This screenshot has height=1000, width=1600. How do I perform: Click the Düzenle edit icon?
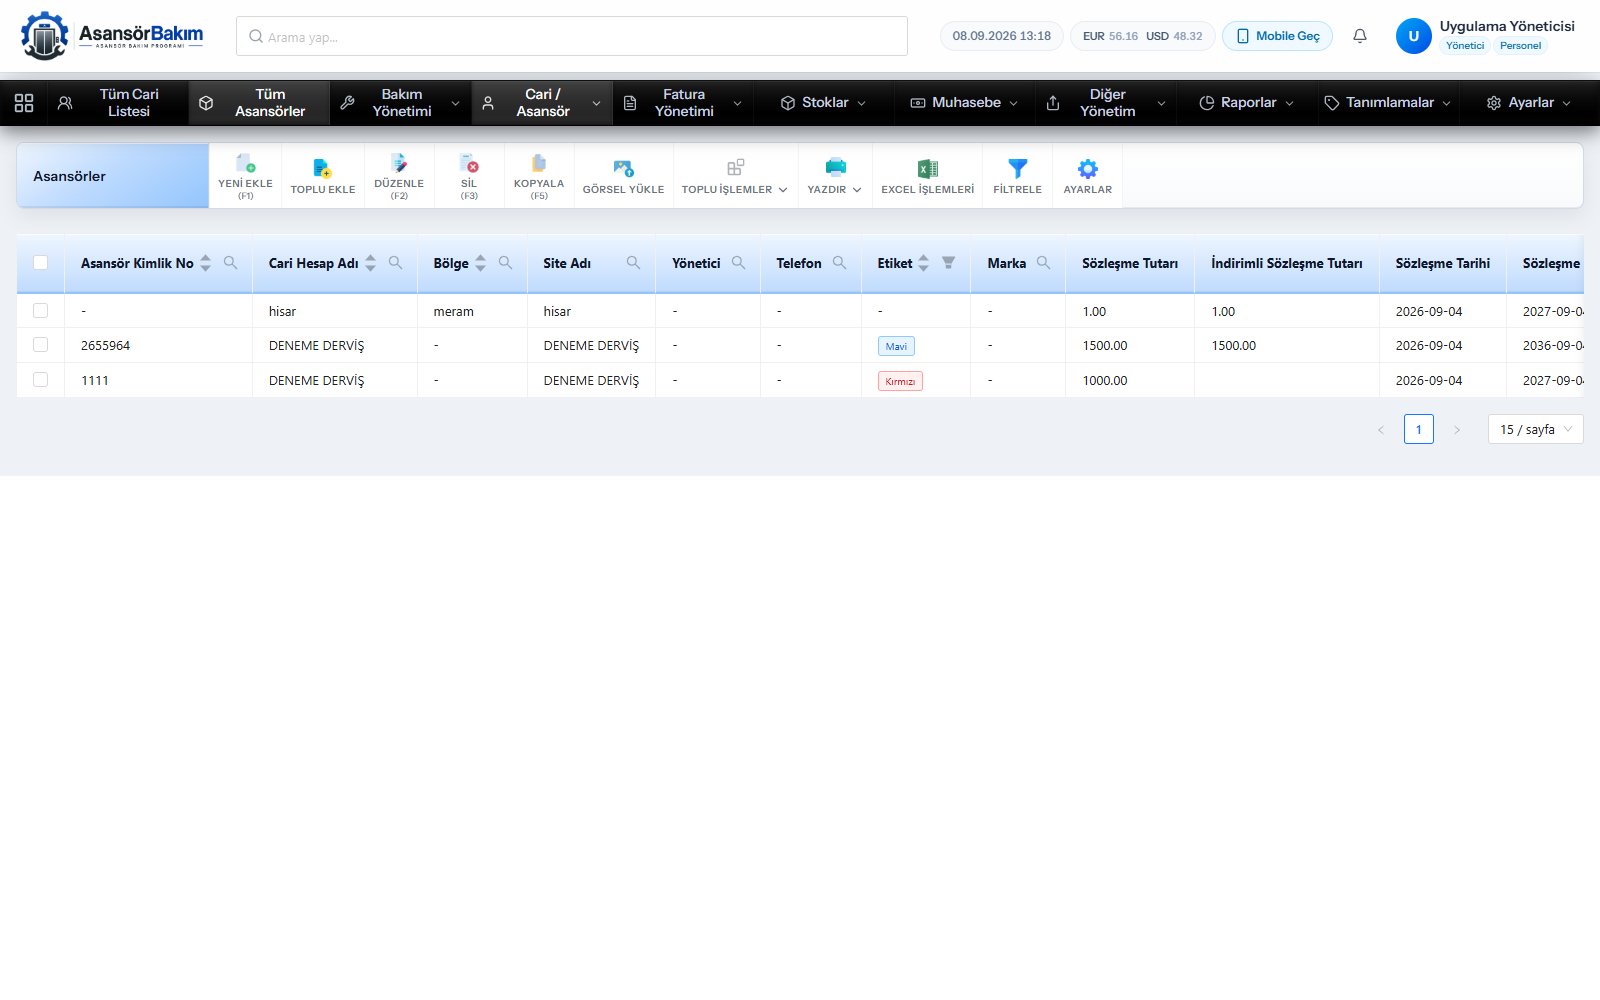(399, 164)
